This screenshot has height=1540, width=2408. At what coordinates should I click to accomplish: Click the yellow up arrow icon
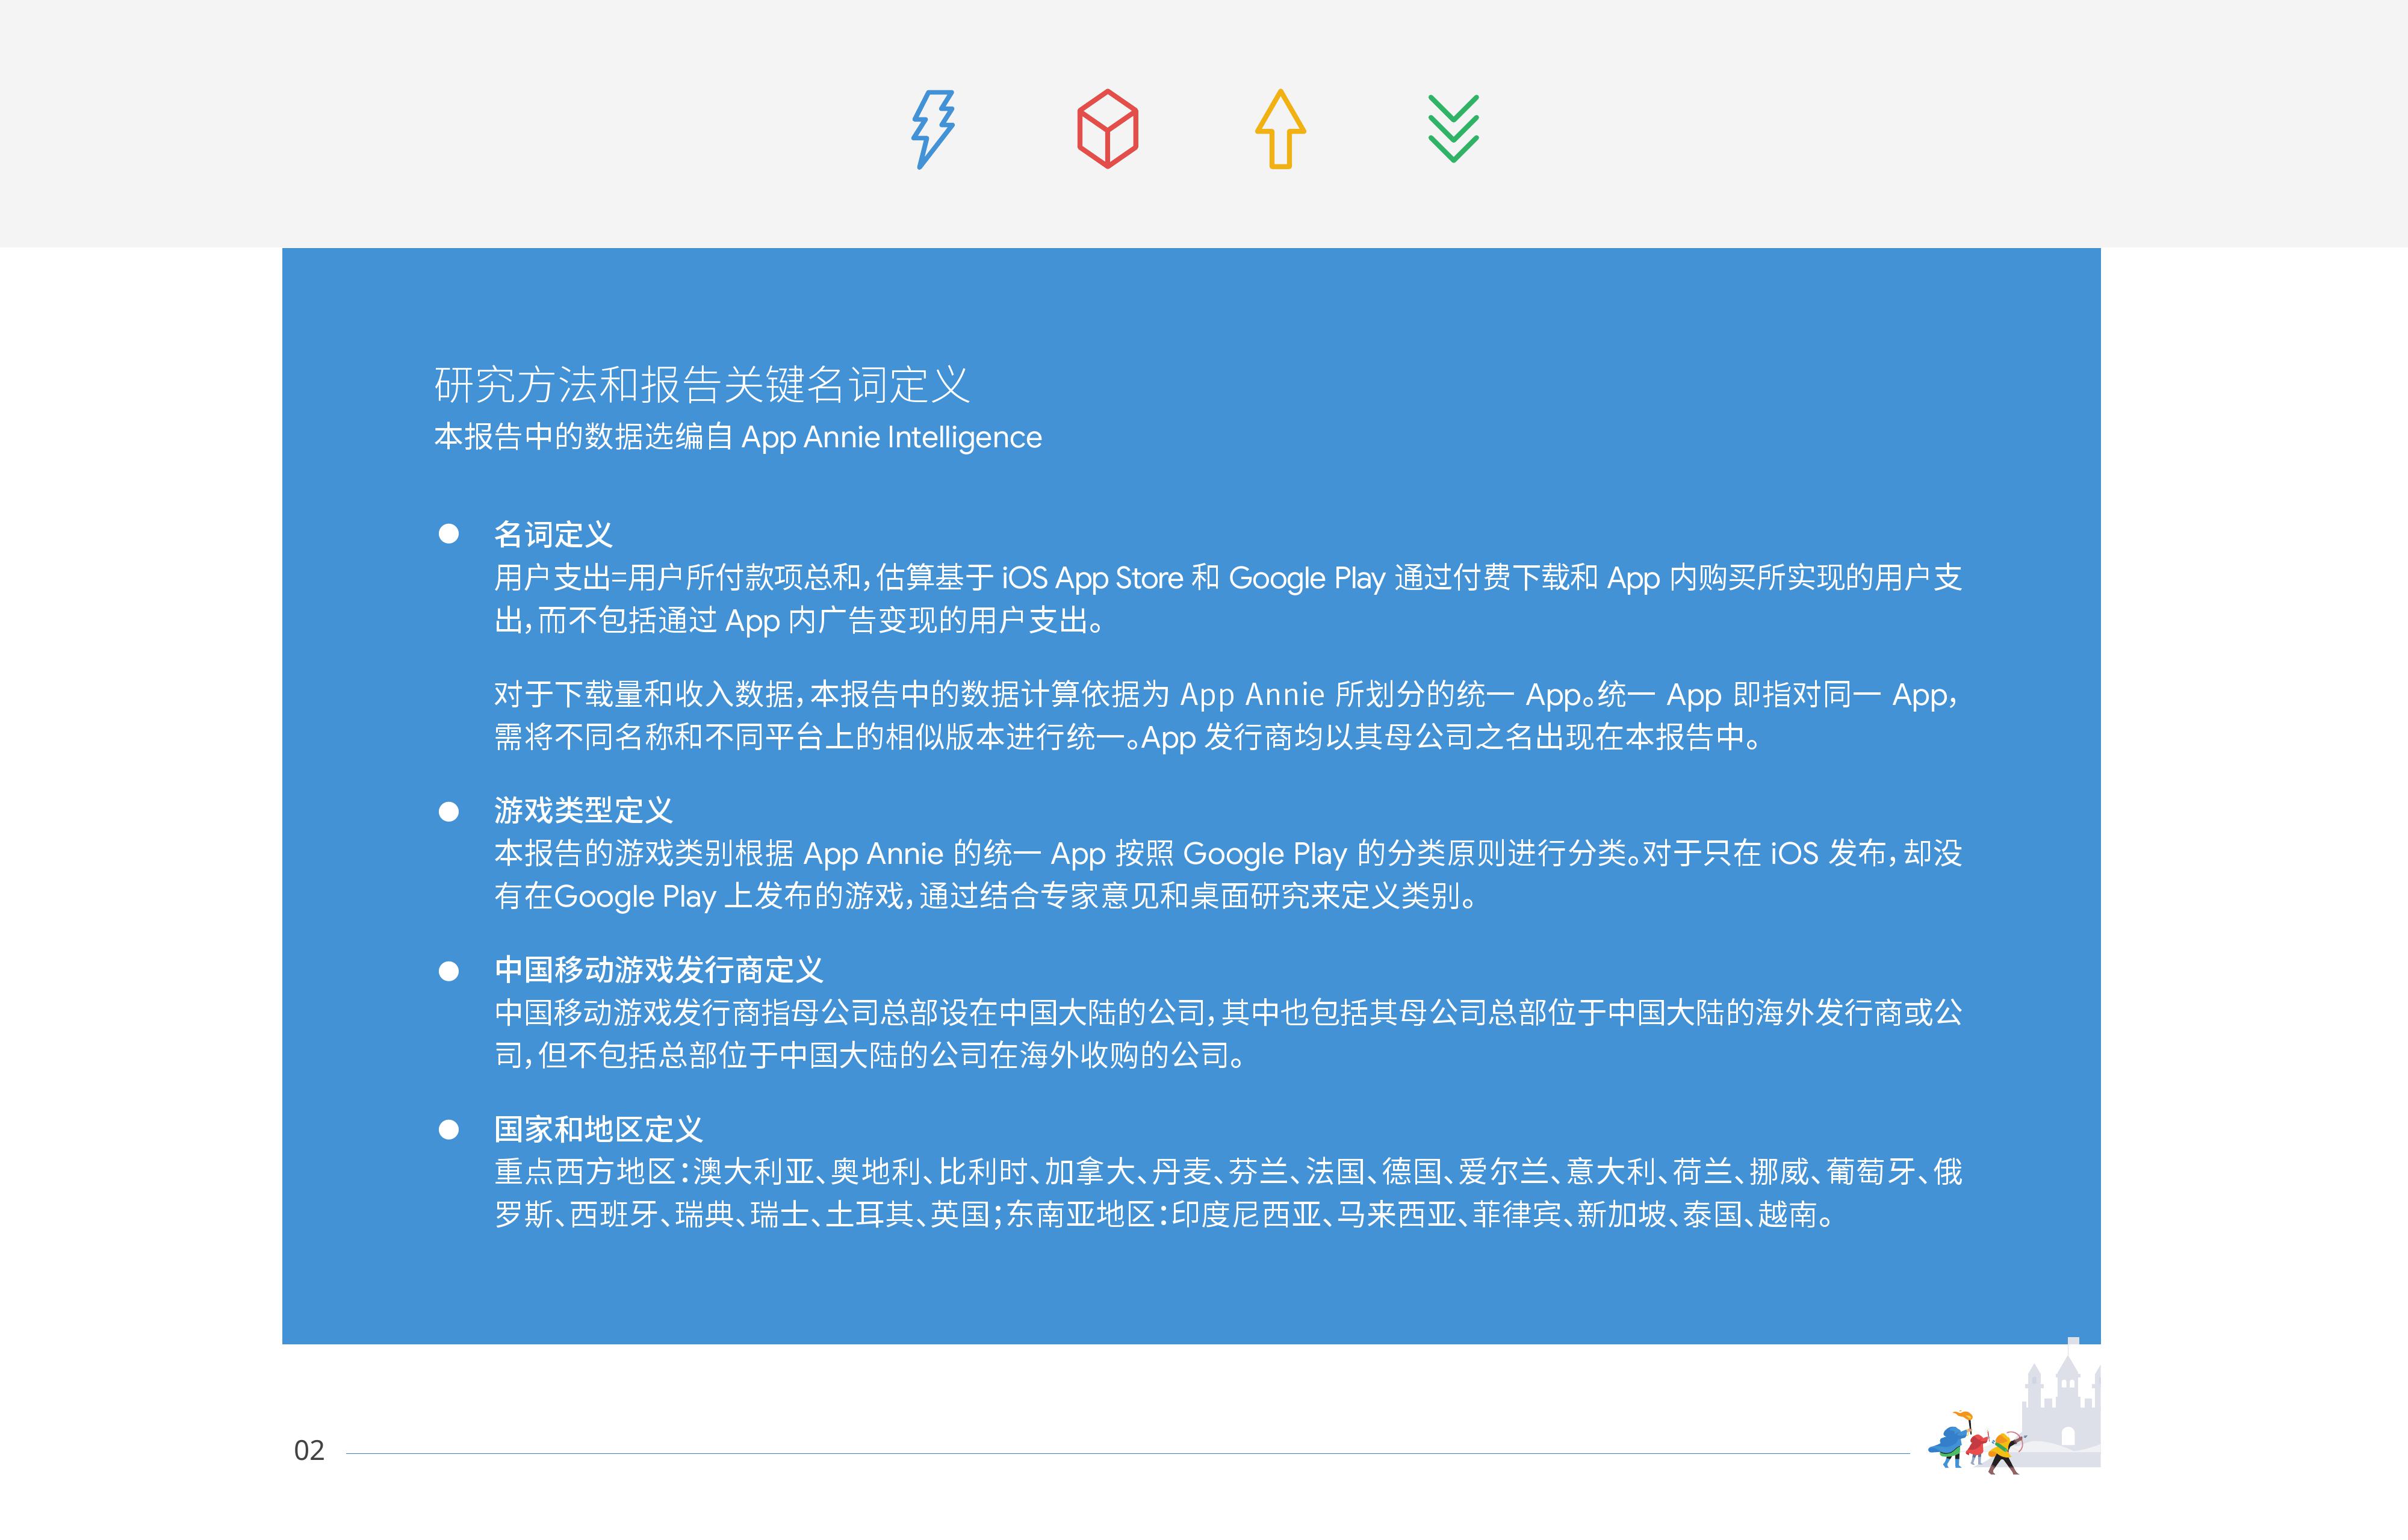[1280, 129]
